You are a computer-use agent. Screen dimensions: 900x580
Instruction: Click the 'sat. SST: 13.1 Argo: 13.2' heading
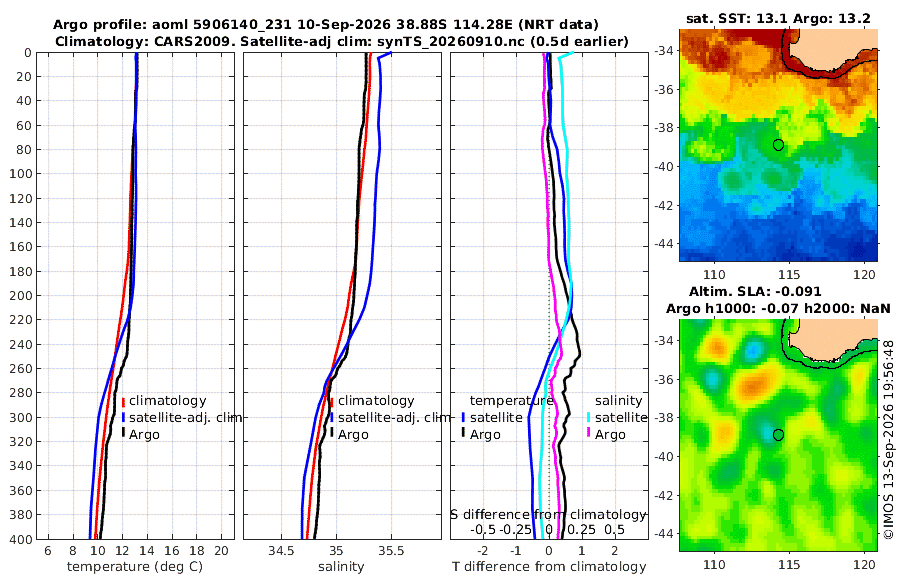pos(778,18)
